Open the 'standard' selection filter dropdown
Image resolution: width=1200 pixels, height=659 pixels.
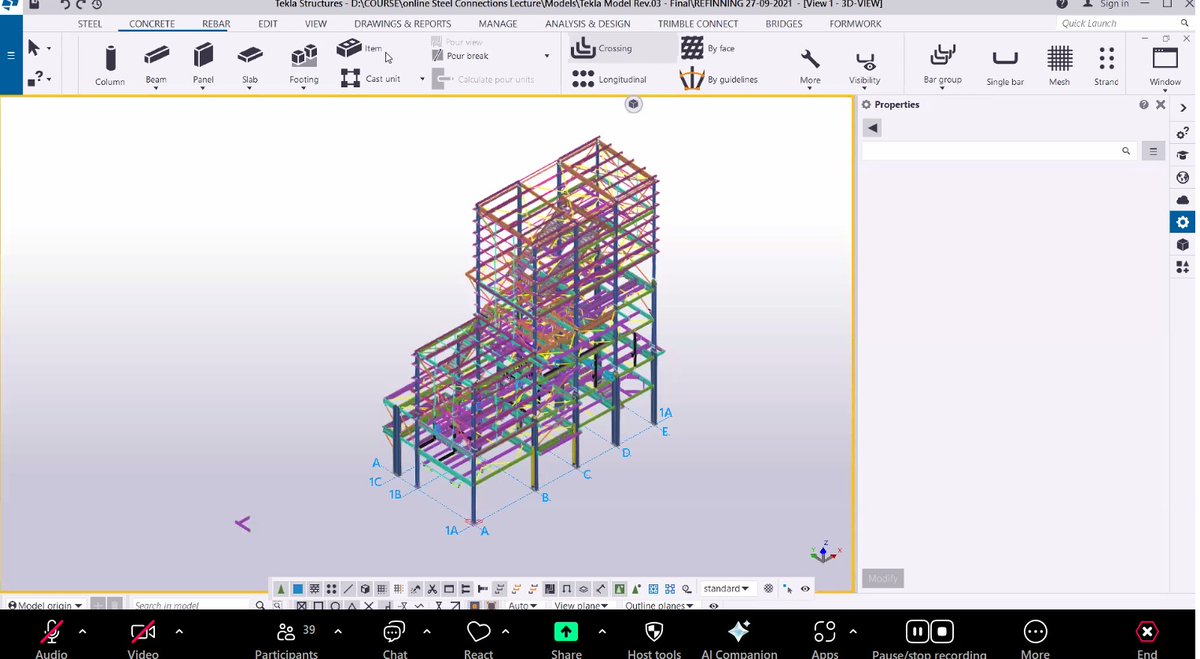coord(726,589)
